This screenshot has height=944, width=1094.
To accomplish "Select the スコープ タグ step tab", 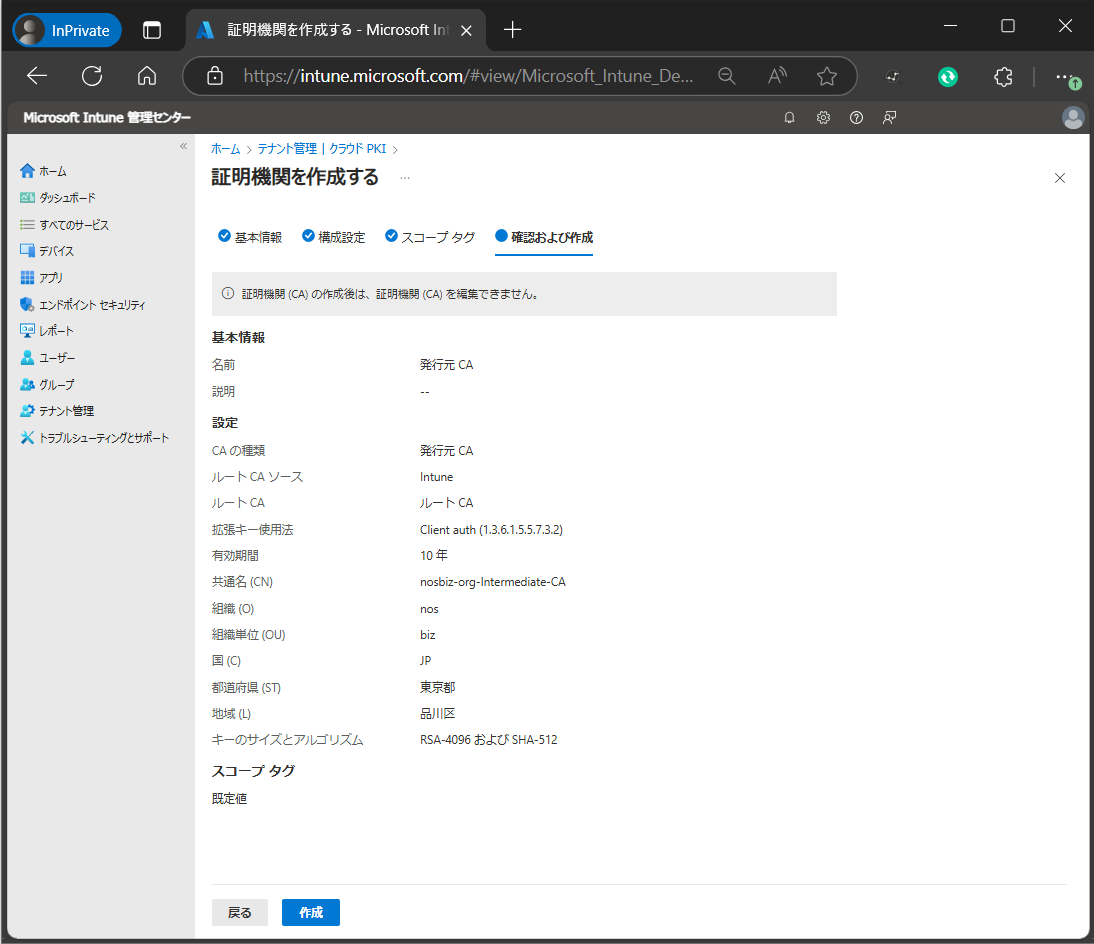I will pyautogui.click(x=430, y=237).
